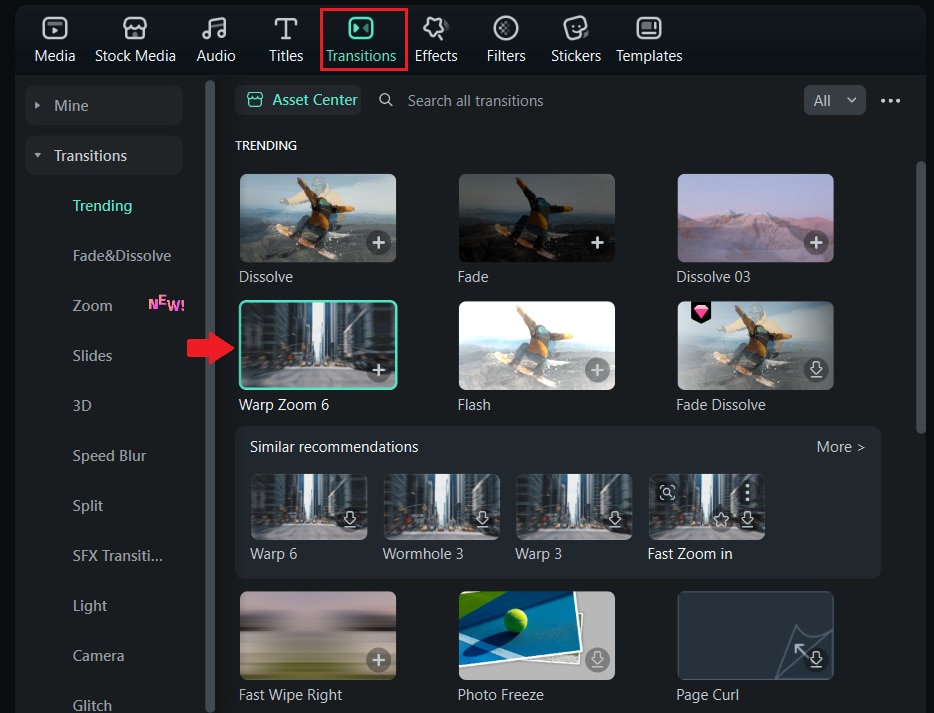
Task: Click More similar recommendations link
Action: click(840, 447)
